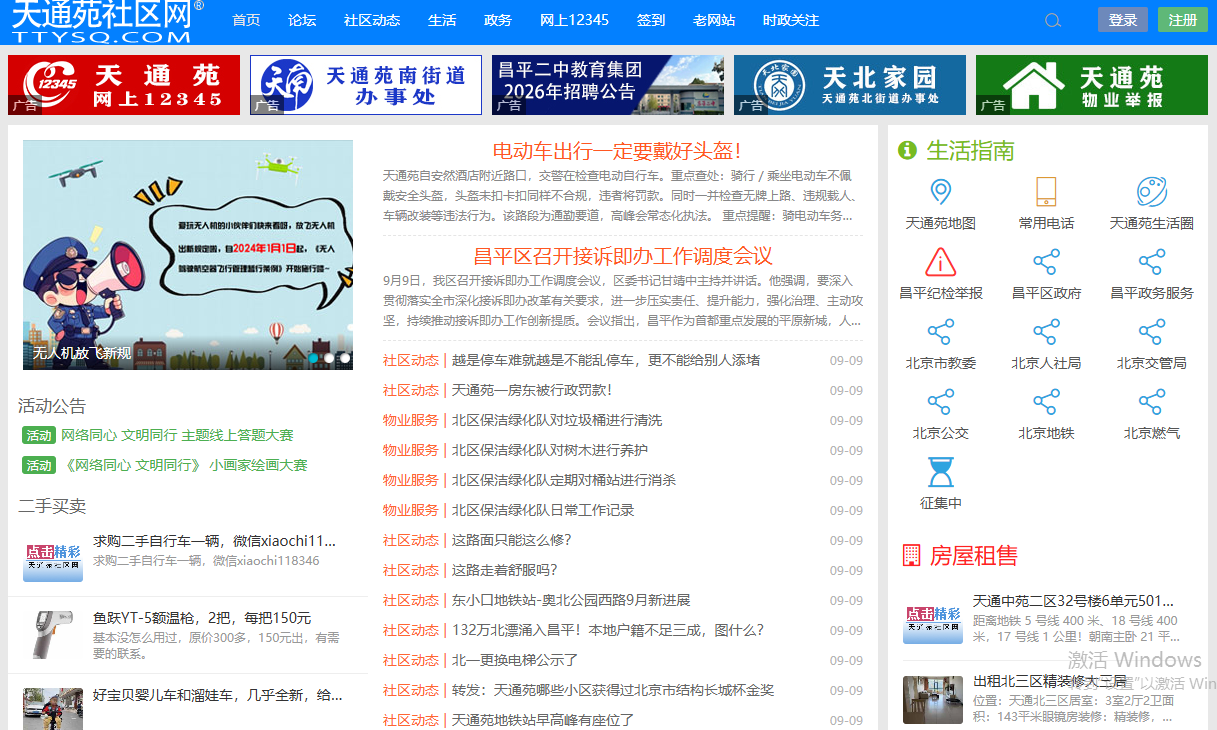This screenshot has width=1217, height=730.
Task: Open 社区动态 in the top navigation bar
Action: [372, 20]
